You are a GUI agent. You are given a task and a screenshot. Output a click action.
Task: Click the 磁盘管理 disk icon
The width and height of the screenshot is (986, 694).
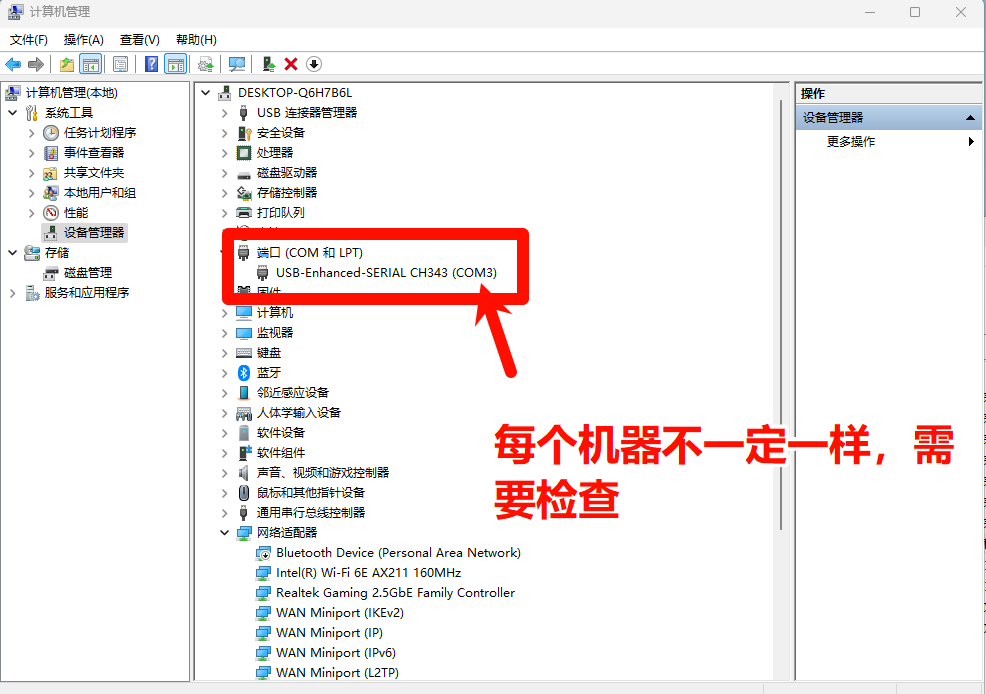[51, 273]
